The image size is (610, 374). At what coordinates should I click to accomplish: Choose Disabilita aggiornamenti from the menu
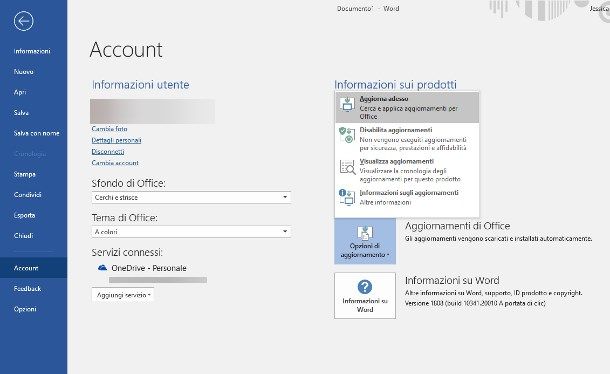(407, 139)
